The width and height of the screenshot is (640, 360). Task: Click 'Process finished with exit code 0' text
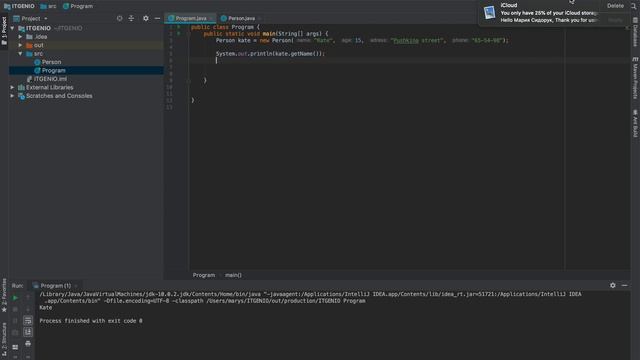point(91,321)
